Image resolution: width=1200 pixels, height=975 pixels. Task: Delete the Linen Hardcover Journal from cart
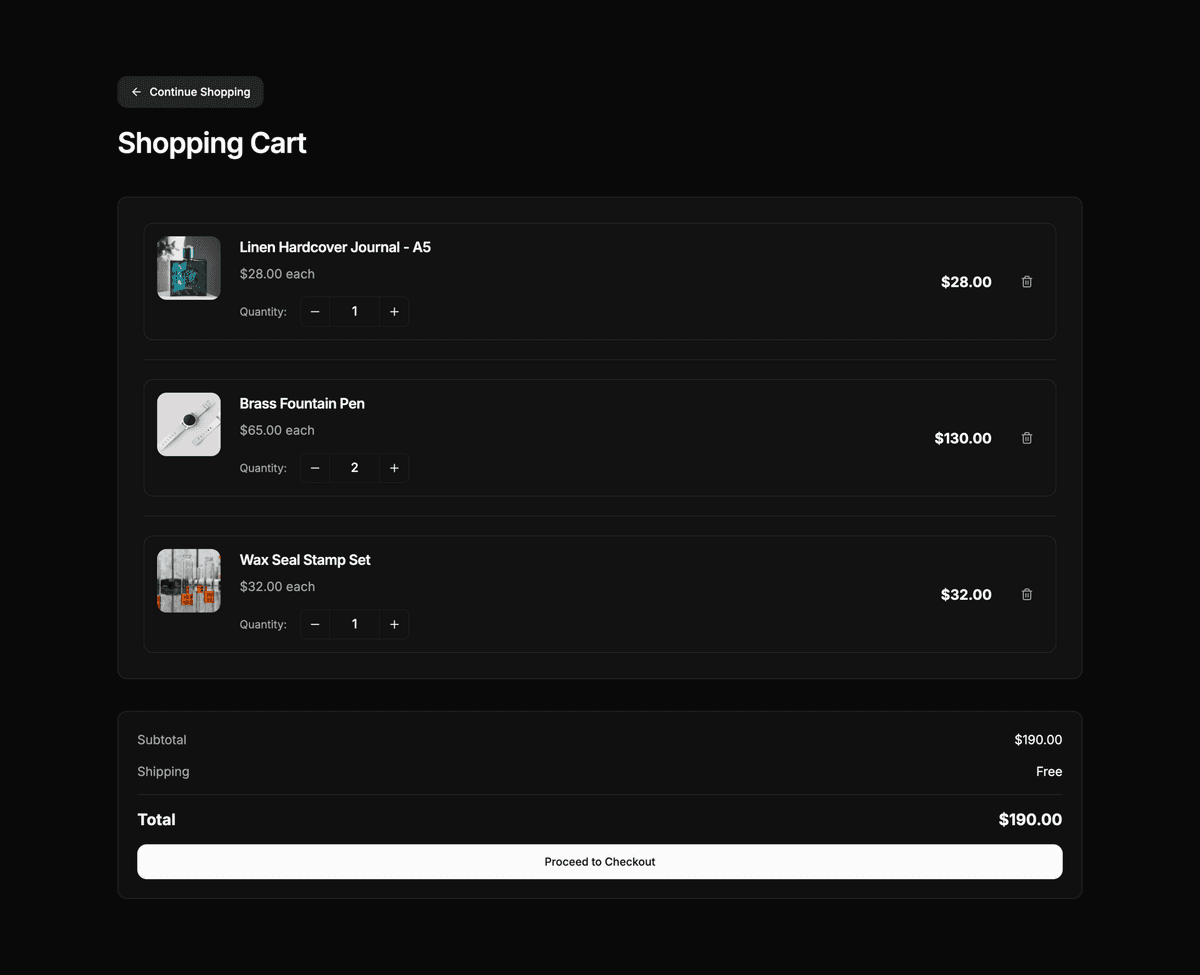pos(1026,282)
